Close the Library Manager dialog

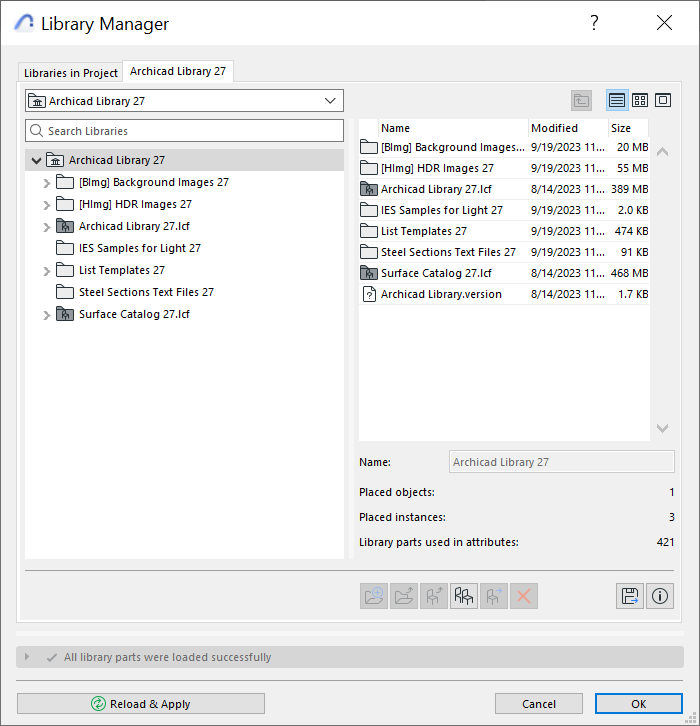[x=664, y=22]
